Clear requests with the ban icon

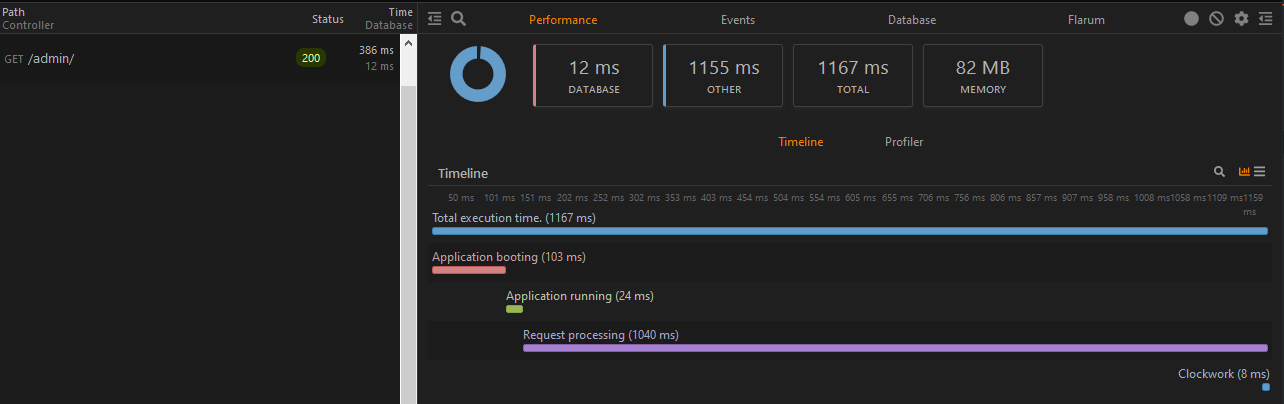(1216, 19)
